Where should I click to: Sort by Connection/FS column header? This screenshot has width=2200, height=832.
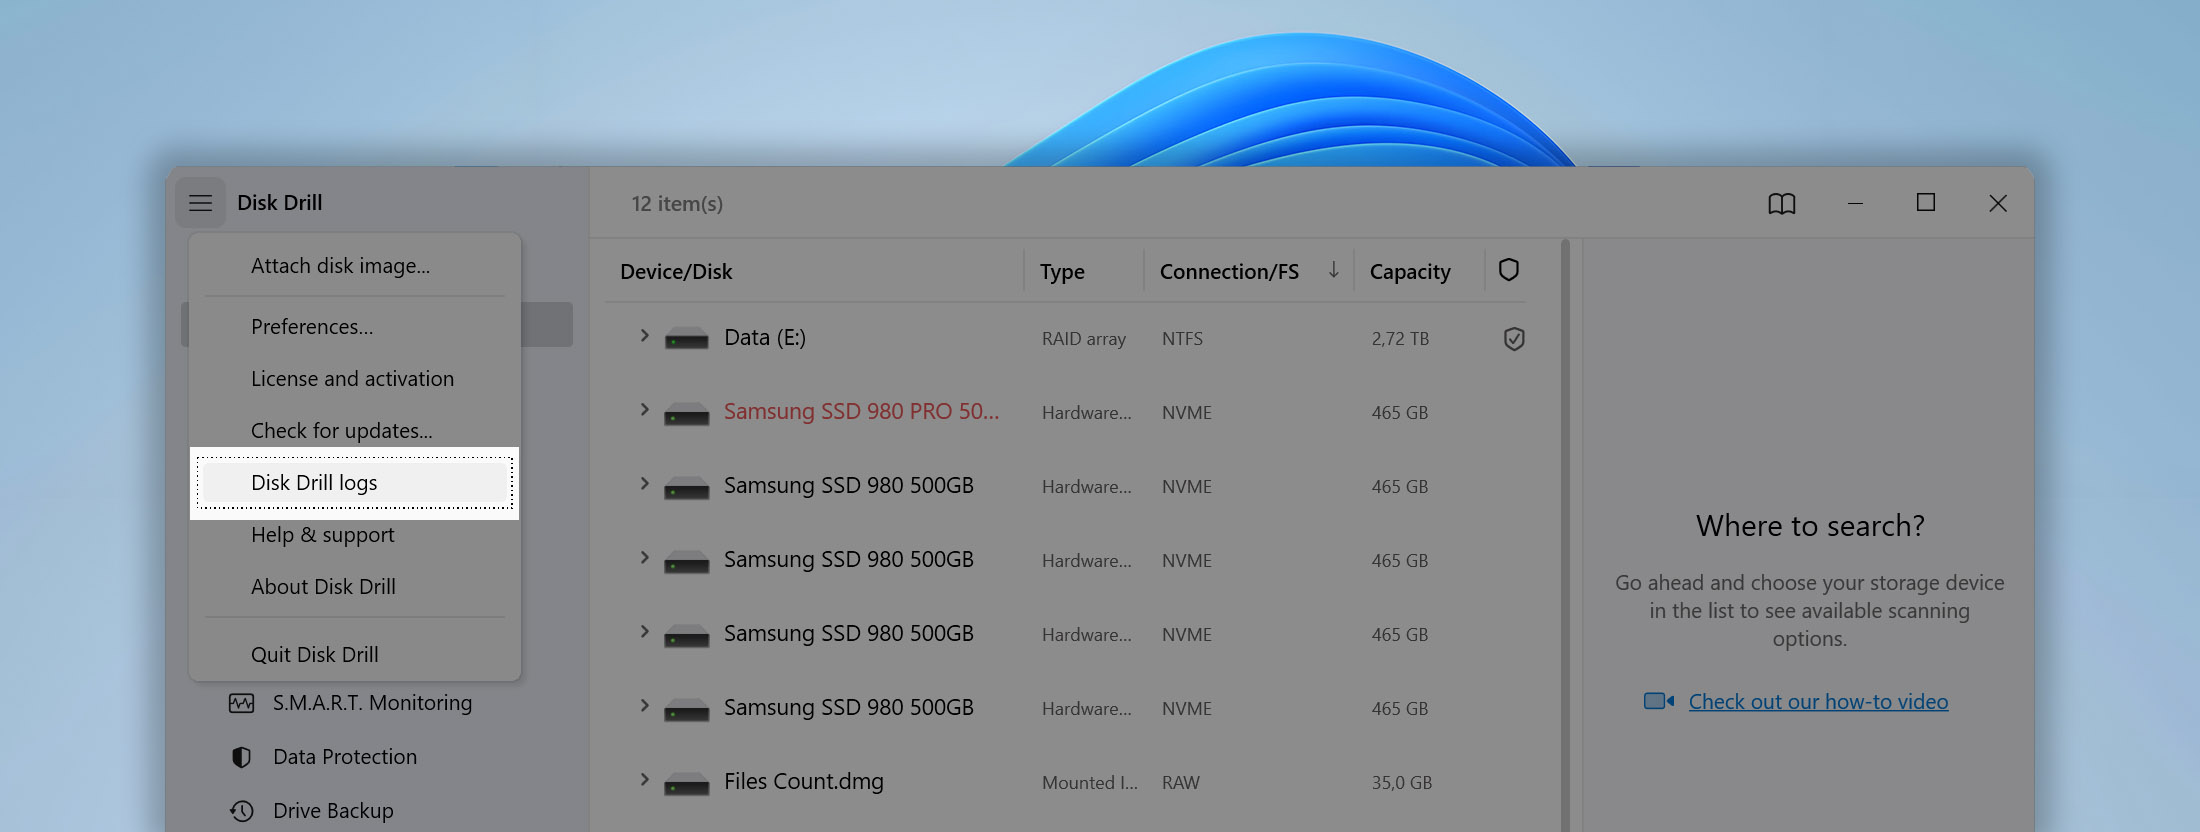[x=1229, y=272]
